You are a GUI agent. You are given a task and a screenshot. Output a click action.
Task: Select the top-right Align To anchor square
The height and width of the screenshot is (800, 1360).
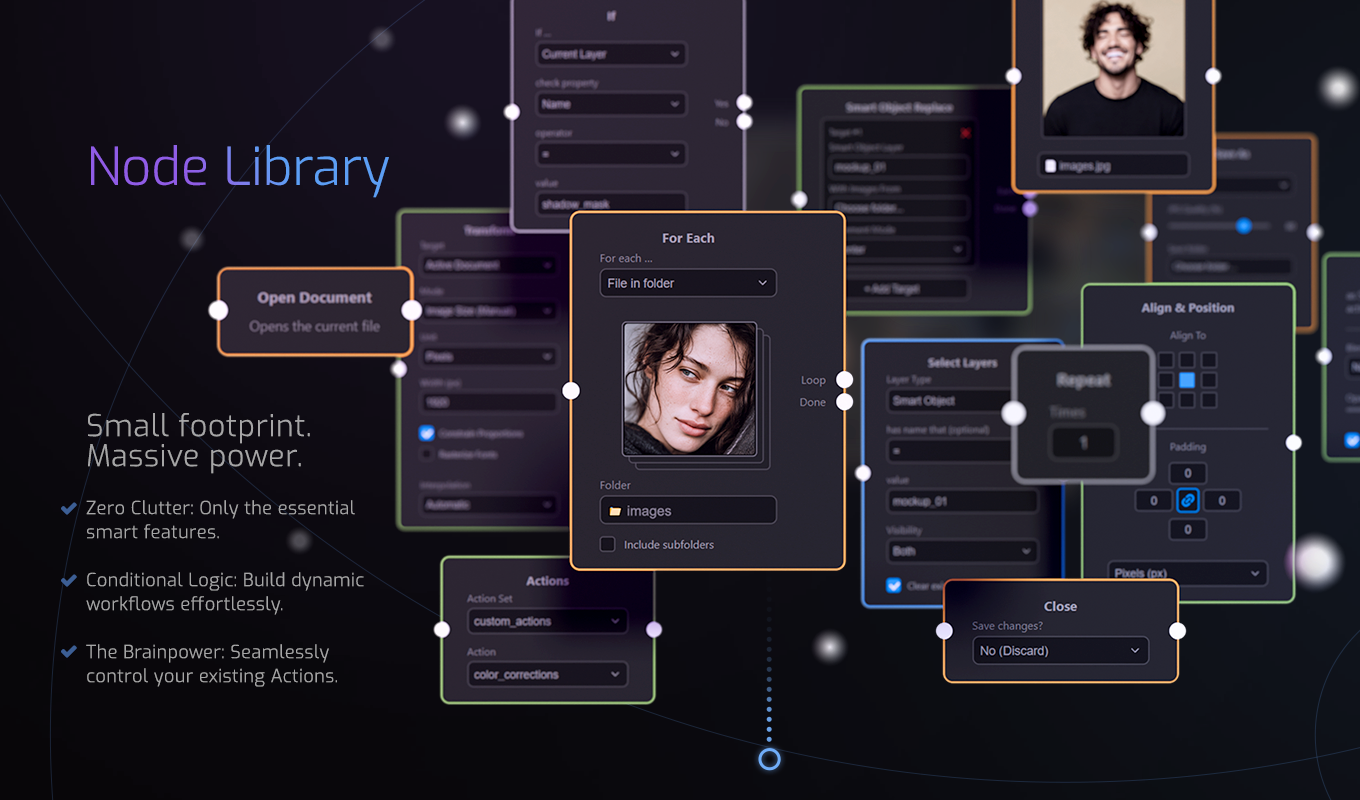[1209, 360]
